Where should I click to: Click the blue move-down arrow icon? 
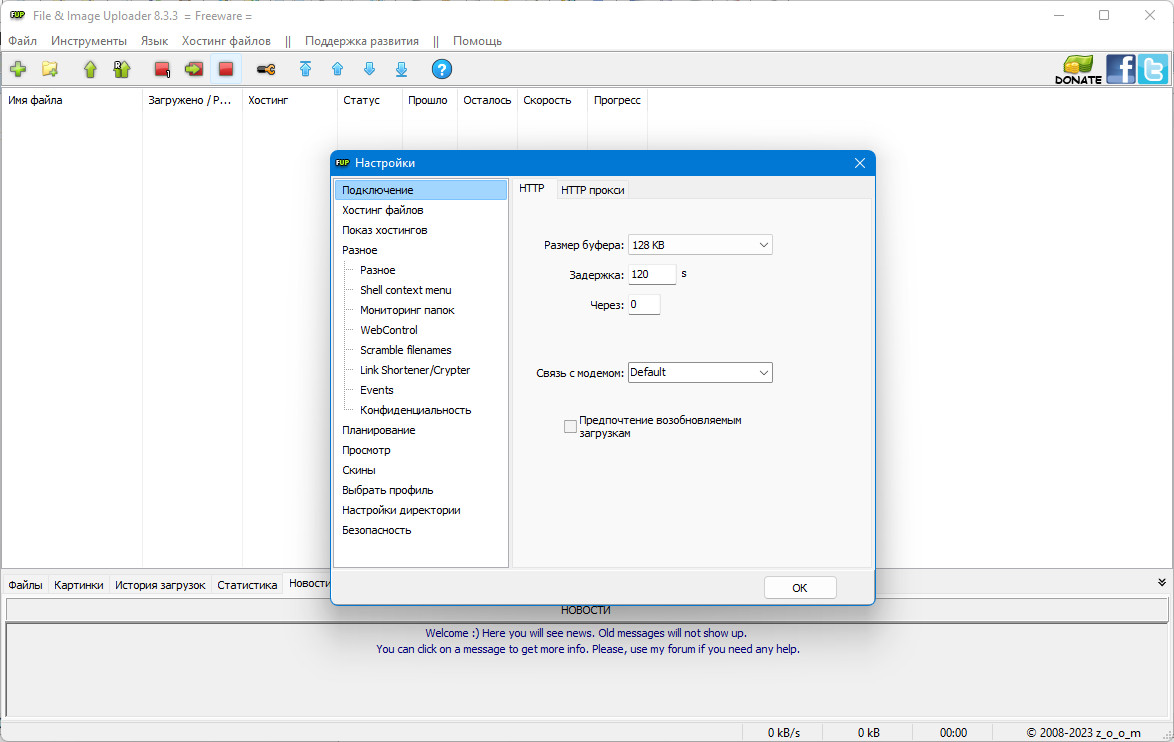(369, 70)
